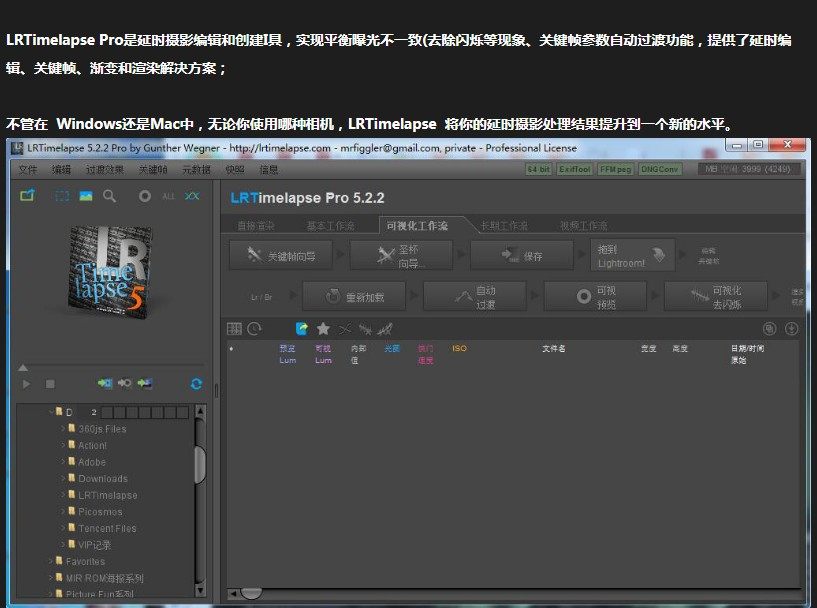Viewport: 817px width, 608px height.
Task: Switch to the 可视化工作流 tab
Action: click(x=417, y=226)
